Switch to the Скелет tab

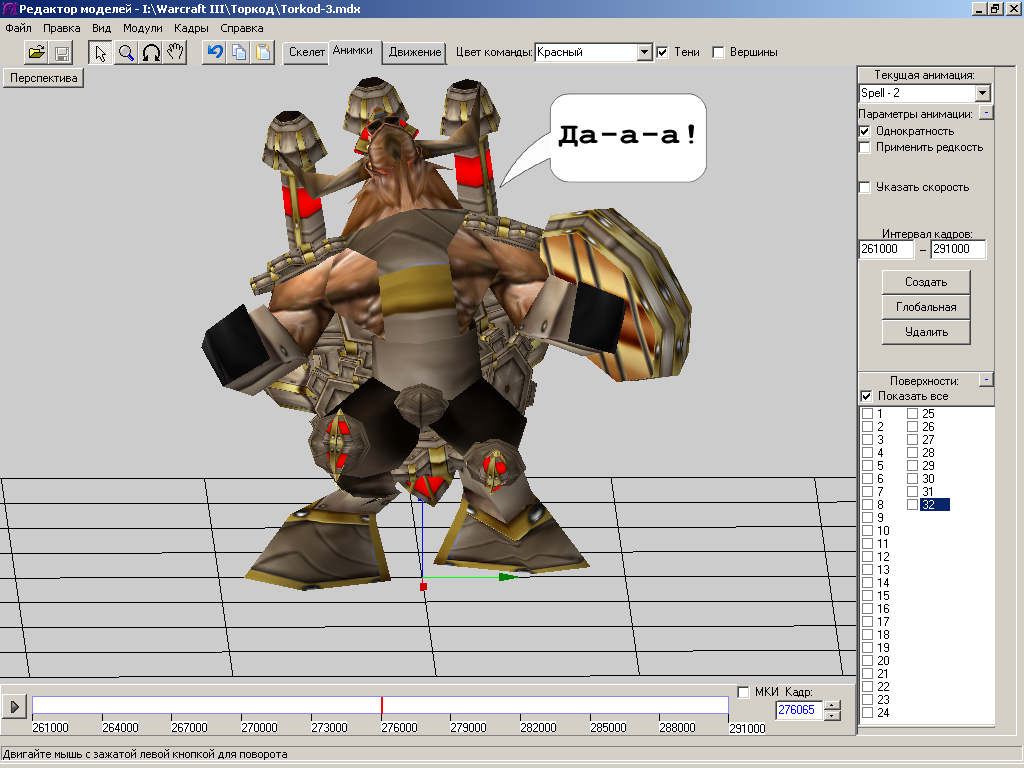(306, 52)
